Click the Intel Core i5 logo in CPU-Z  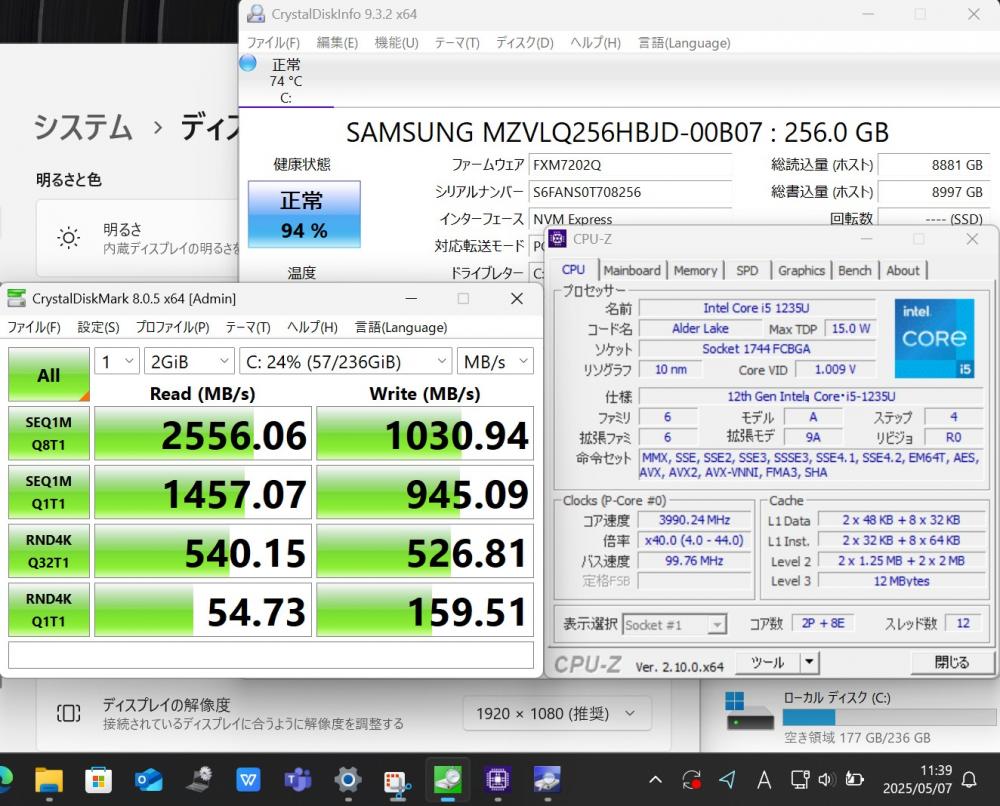[x=934, y=338]
